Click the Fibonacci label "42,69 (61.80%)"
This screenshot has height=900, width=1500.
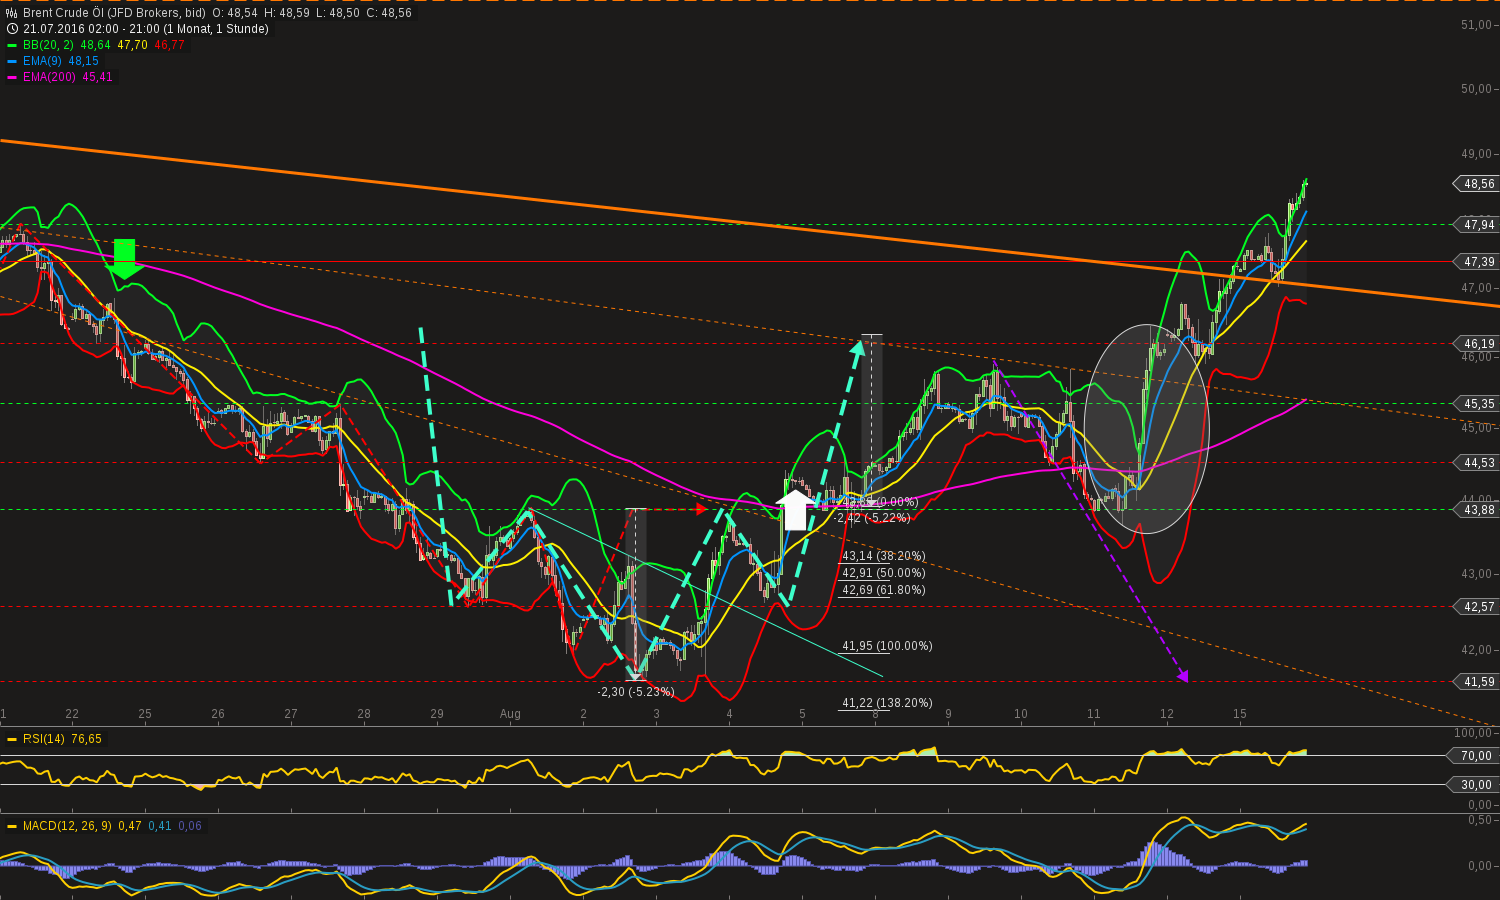[x=884, y=590]
